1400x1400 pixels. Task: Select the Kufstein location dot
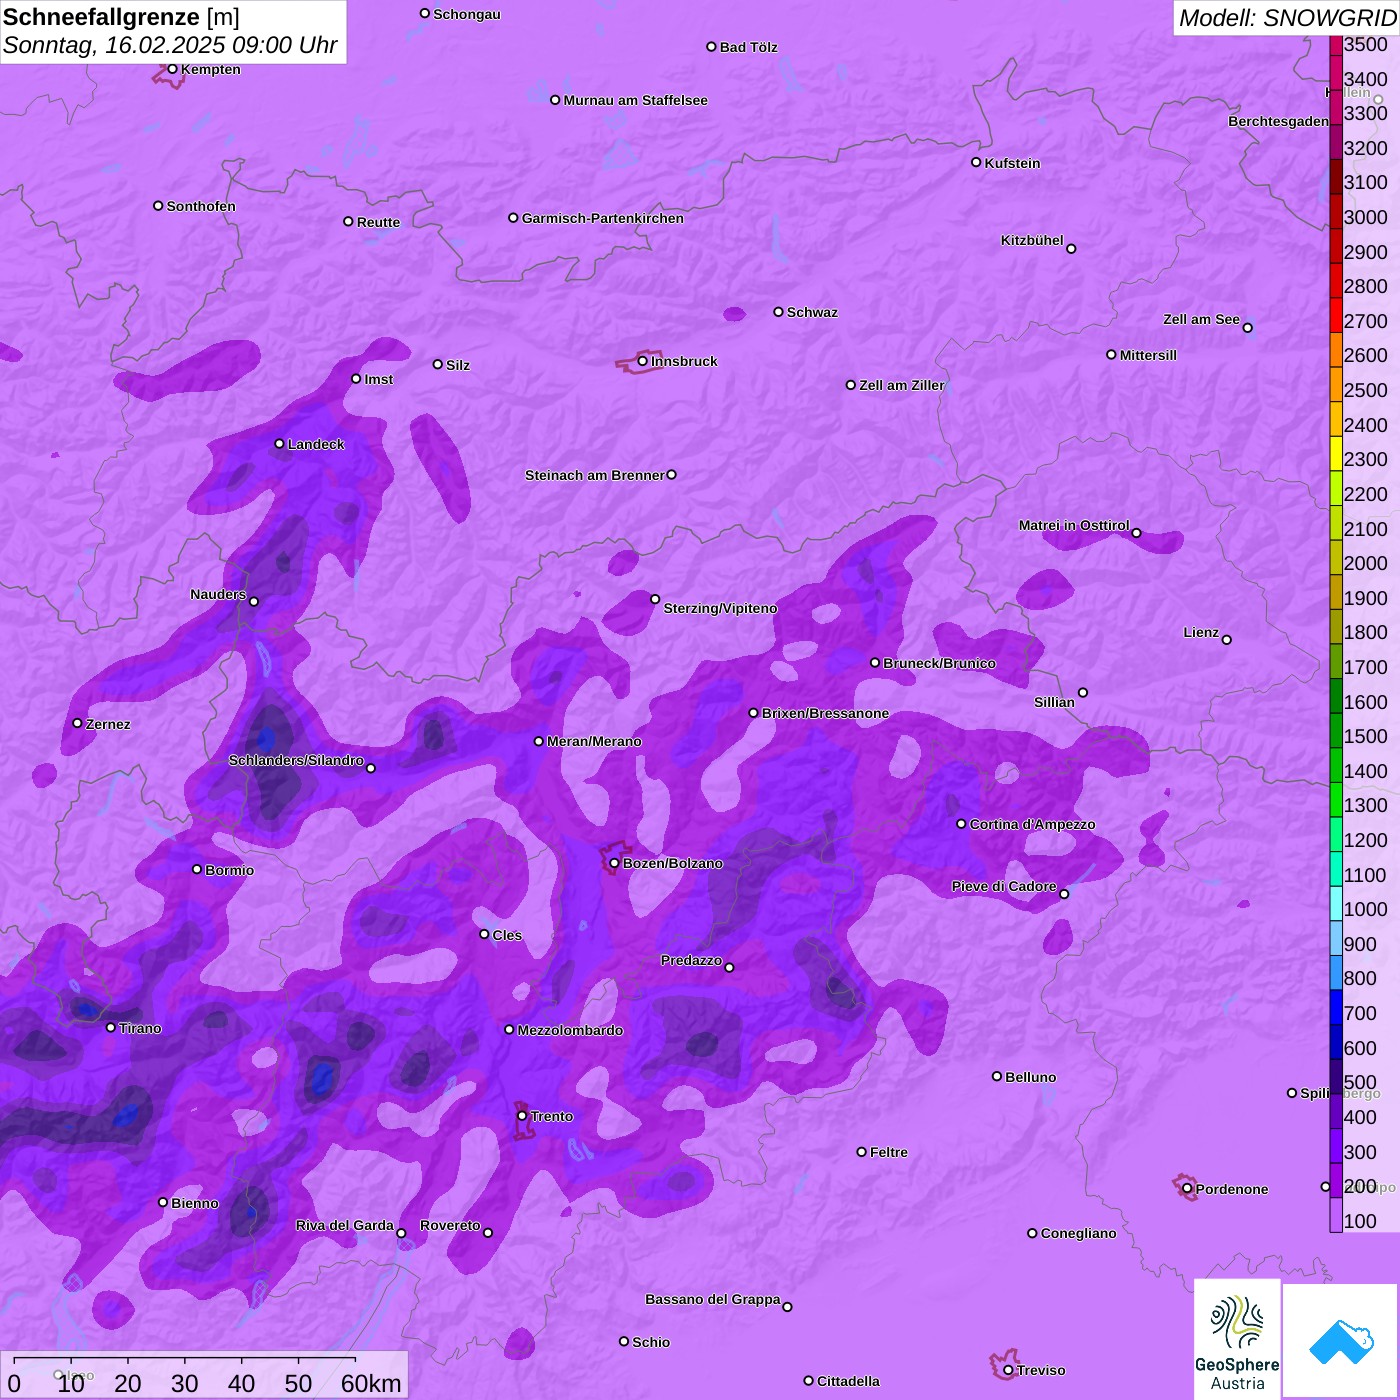point(976,162)
